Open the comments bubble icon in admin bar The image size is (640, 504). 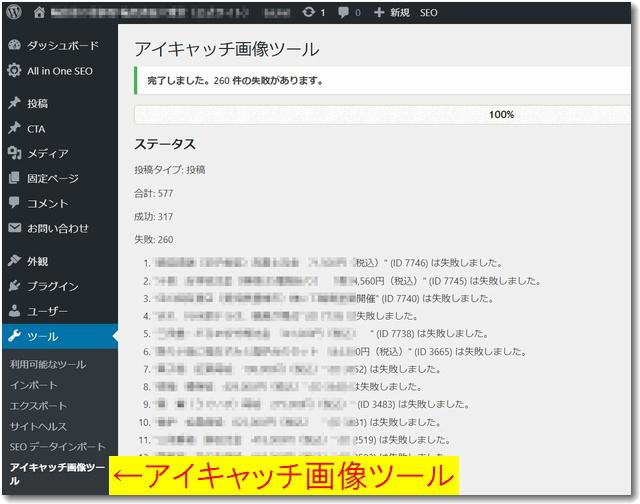343,12
